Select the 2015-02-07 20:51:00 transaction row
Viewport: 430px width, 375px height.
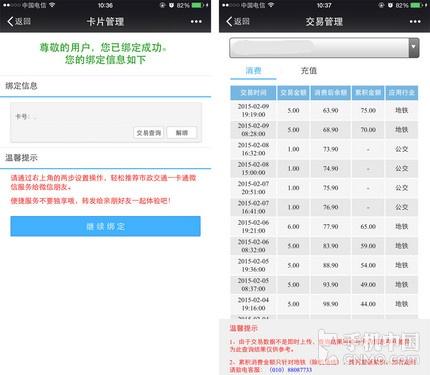(x=324, y=188)
